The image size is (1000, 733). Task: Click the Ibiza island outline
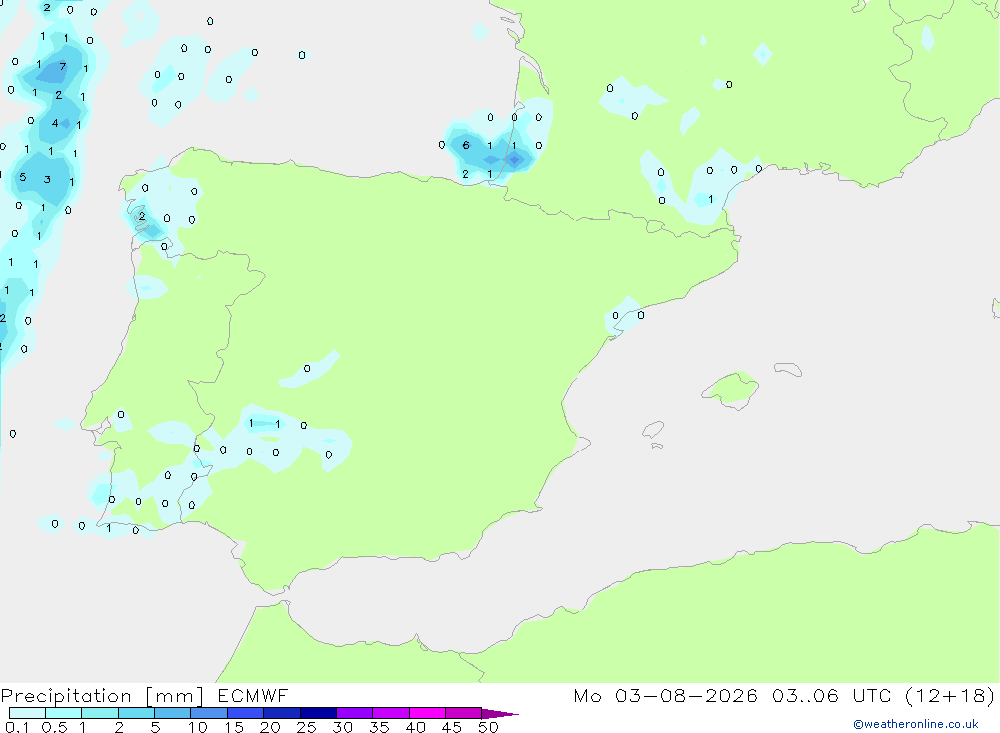653,429
